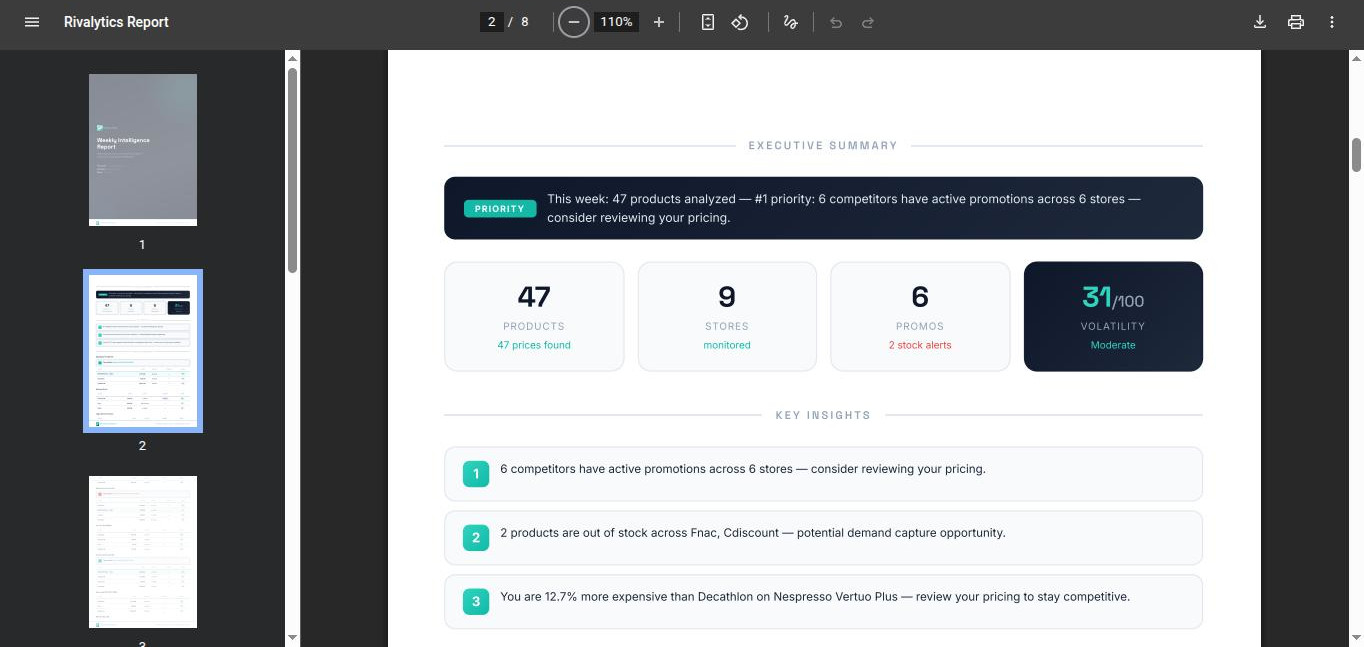Toggle the sidebar menu hamburger icon
The image size is (1364, 647).
tap(32, 22)
